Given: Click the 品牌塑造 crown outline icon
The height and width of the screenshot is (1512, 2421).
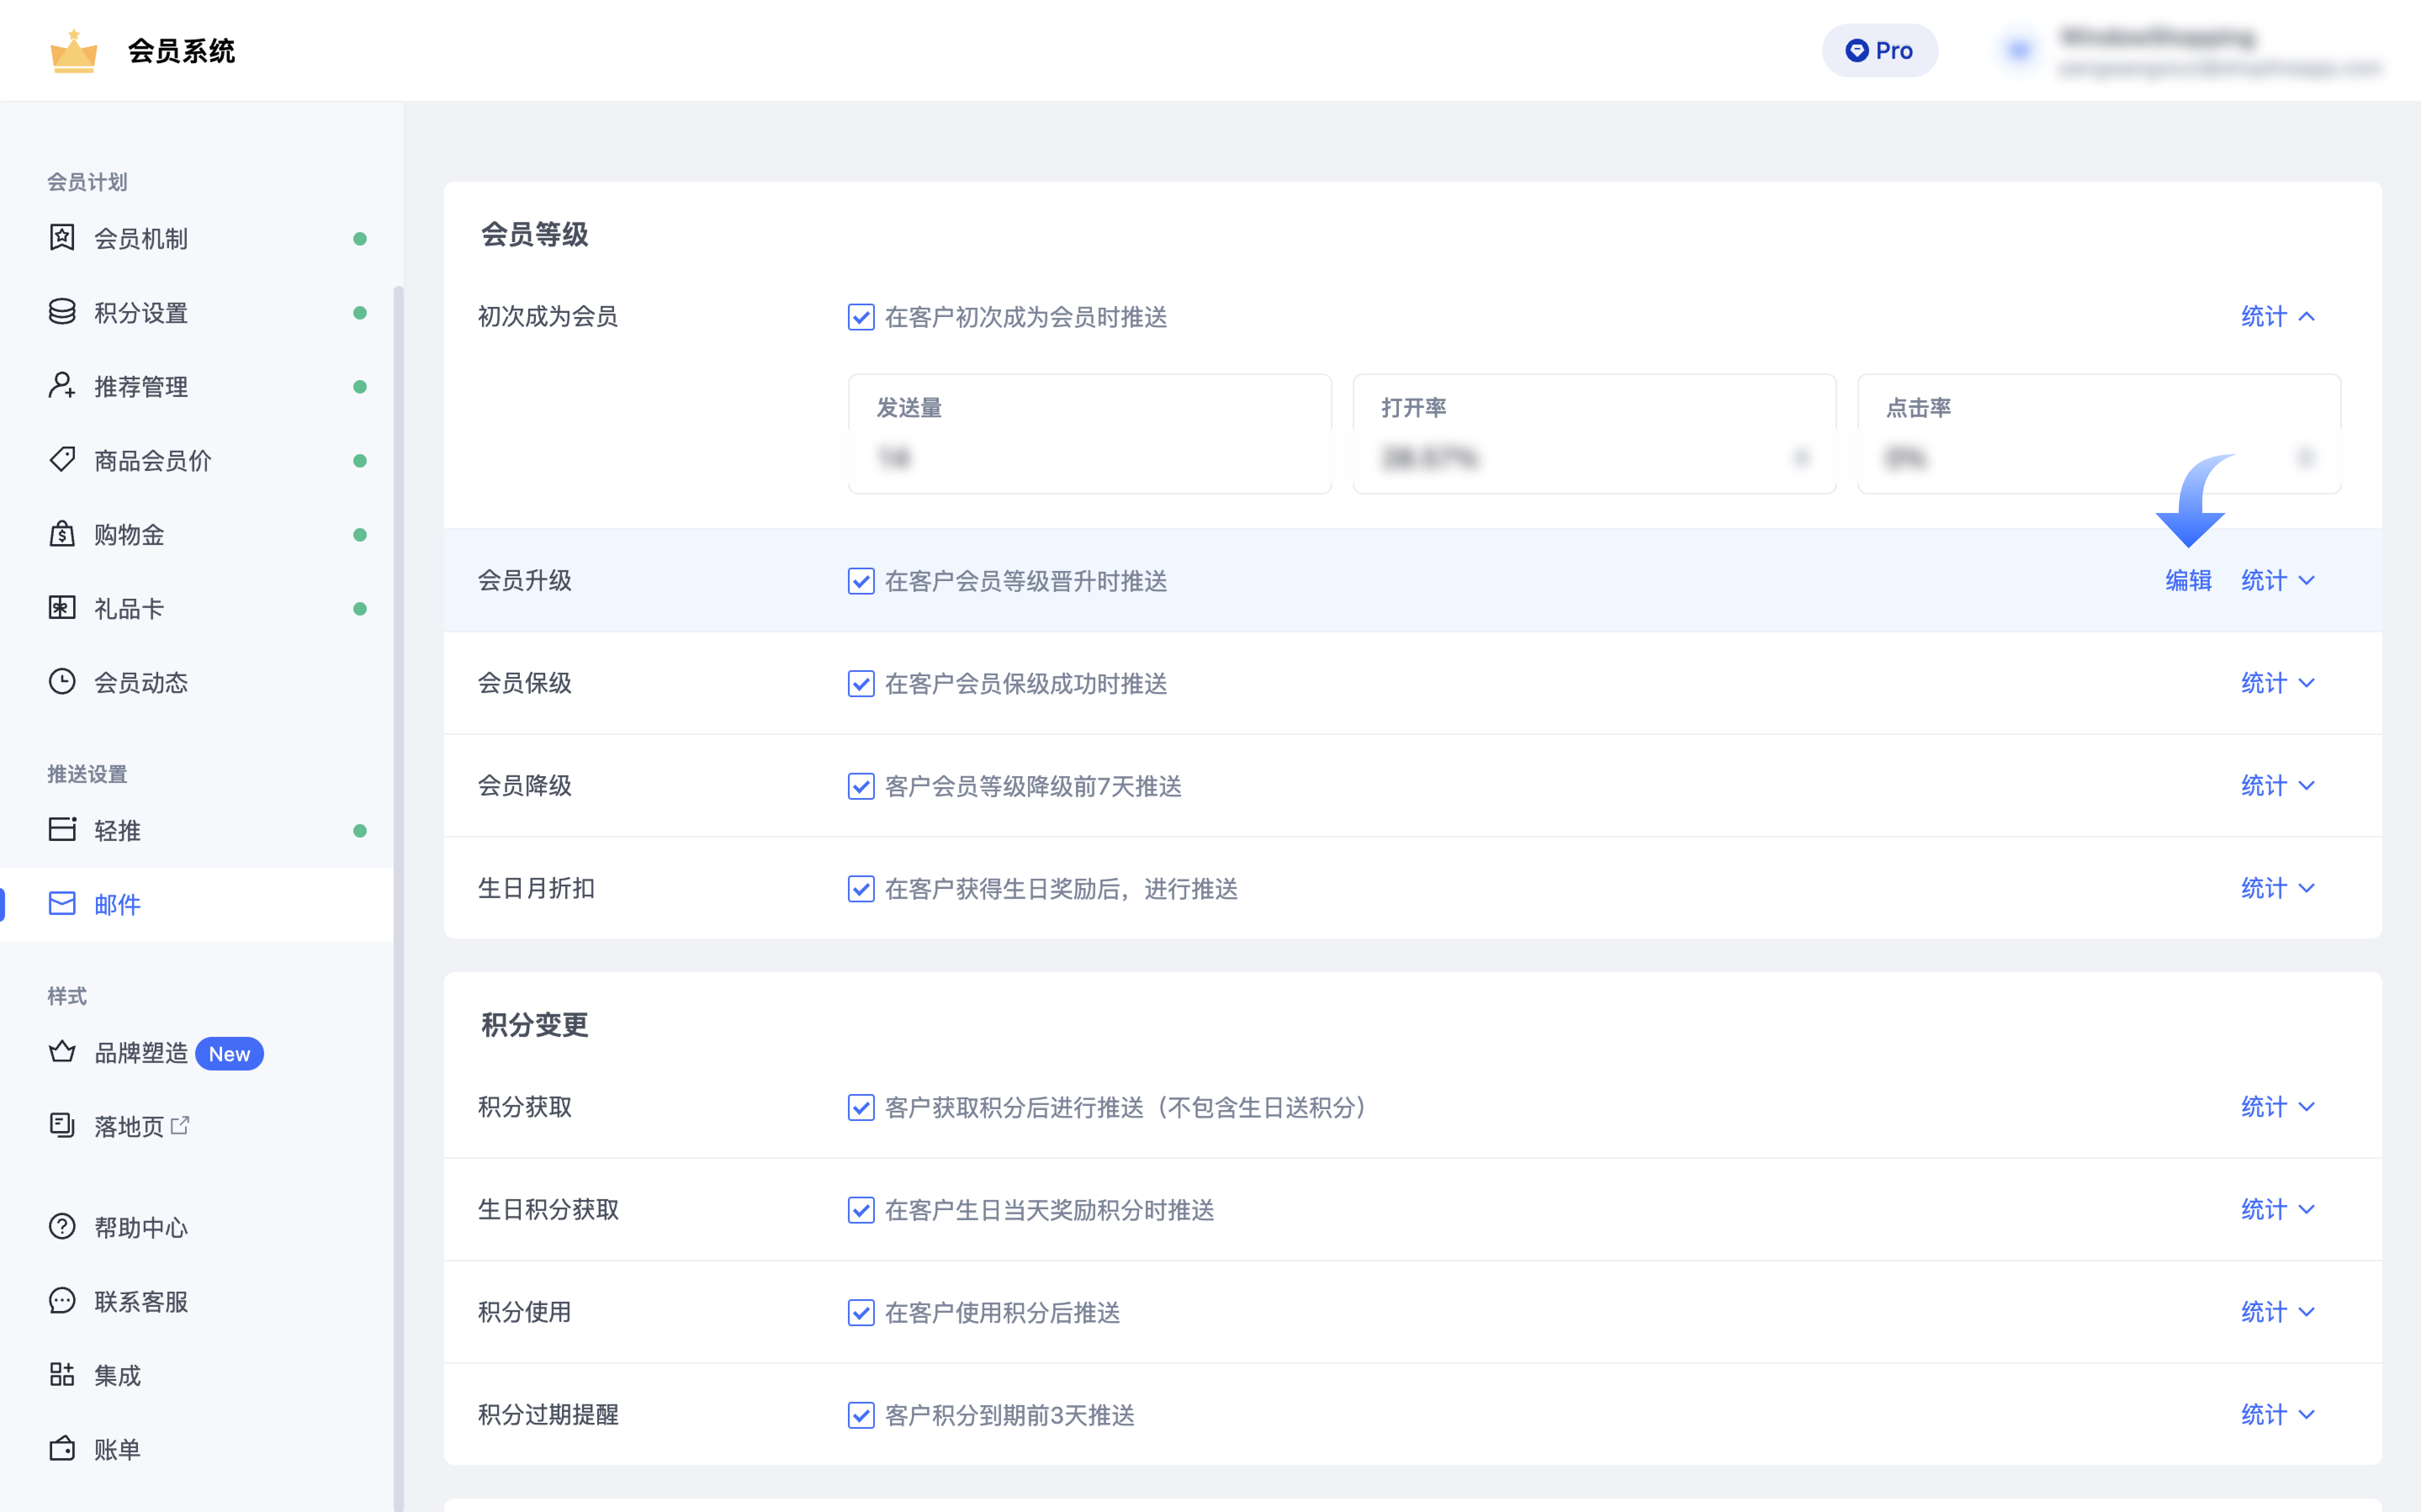Looking at the screenshot, I should pos(62,1052).
